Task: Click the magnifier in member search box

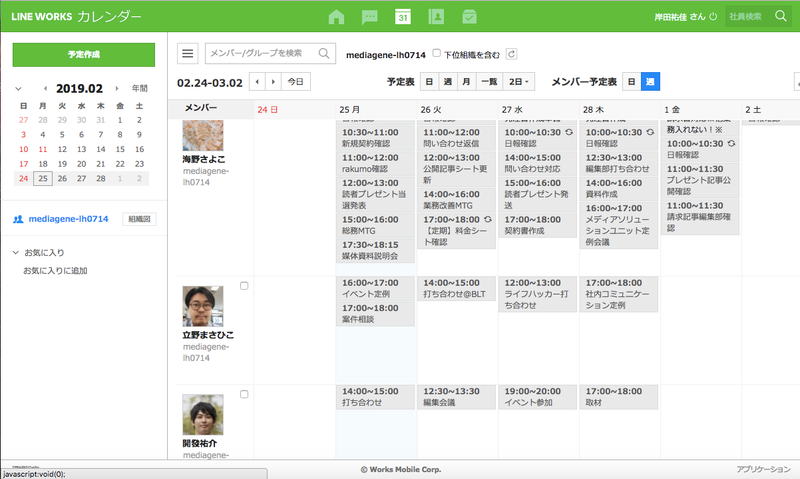Action: click(x=324, y=54)
